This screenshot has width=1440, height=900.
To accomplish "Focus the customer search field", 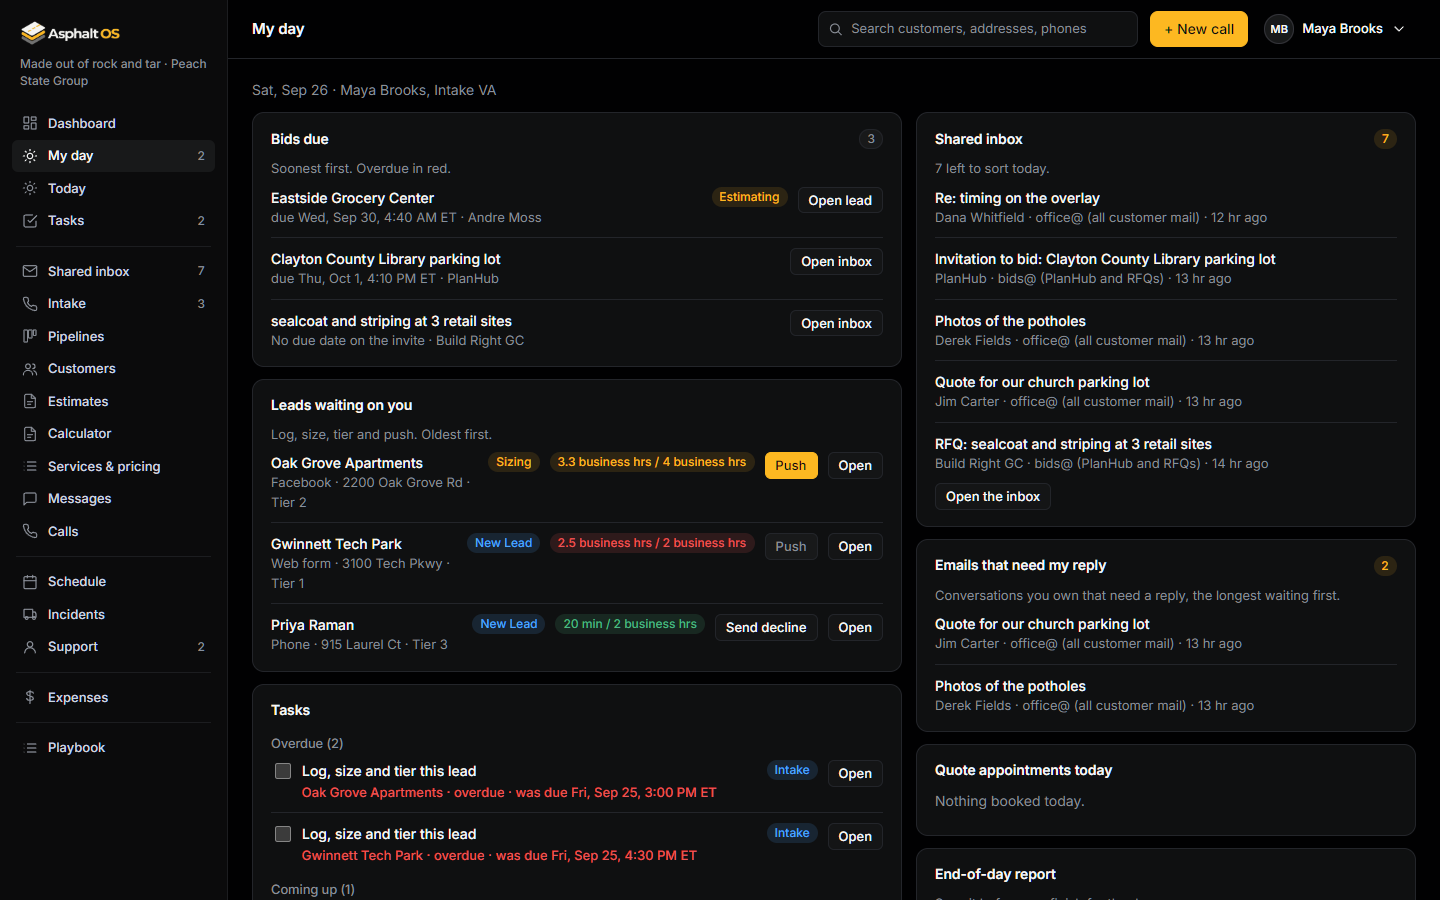I will [x=978, y=29].
